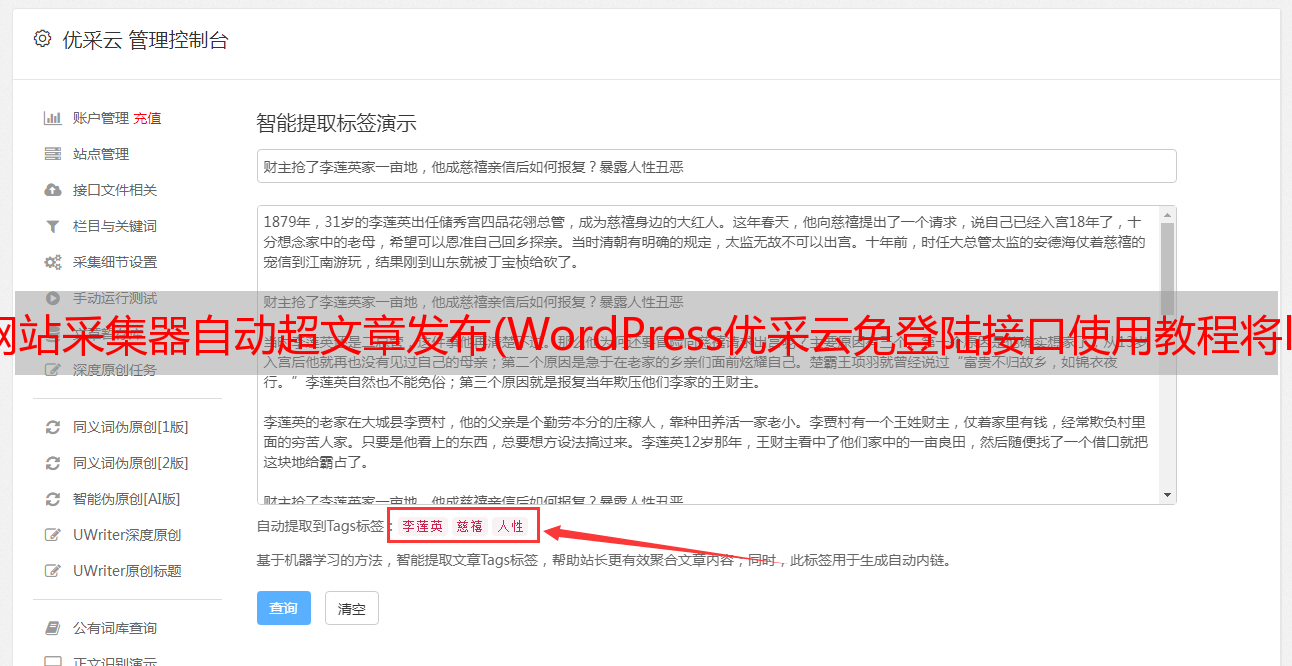Select UWriter原创标题 in the sidebar

click(x=126, y=571)
